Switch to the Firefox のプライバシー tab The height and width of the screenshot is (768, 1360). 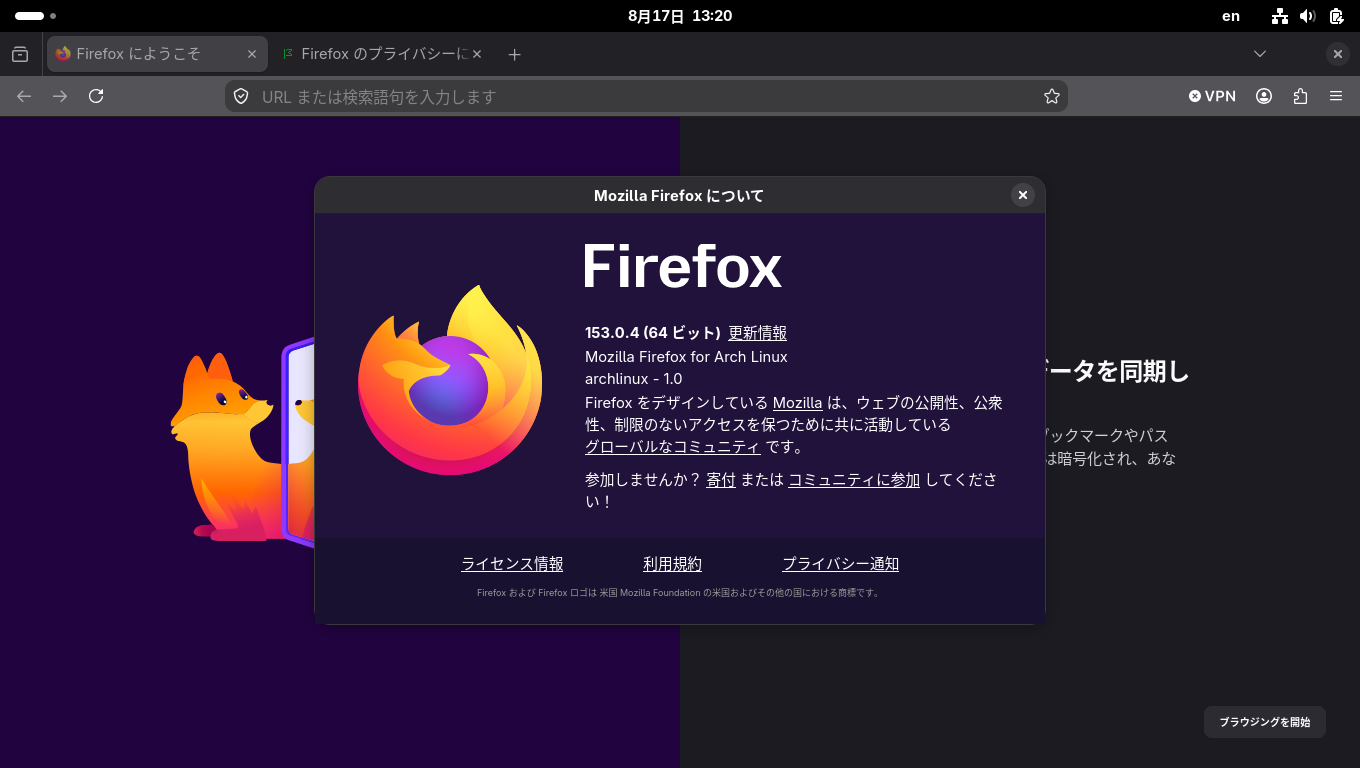point(382,54)
